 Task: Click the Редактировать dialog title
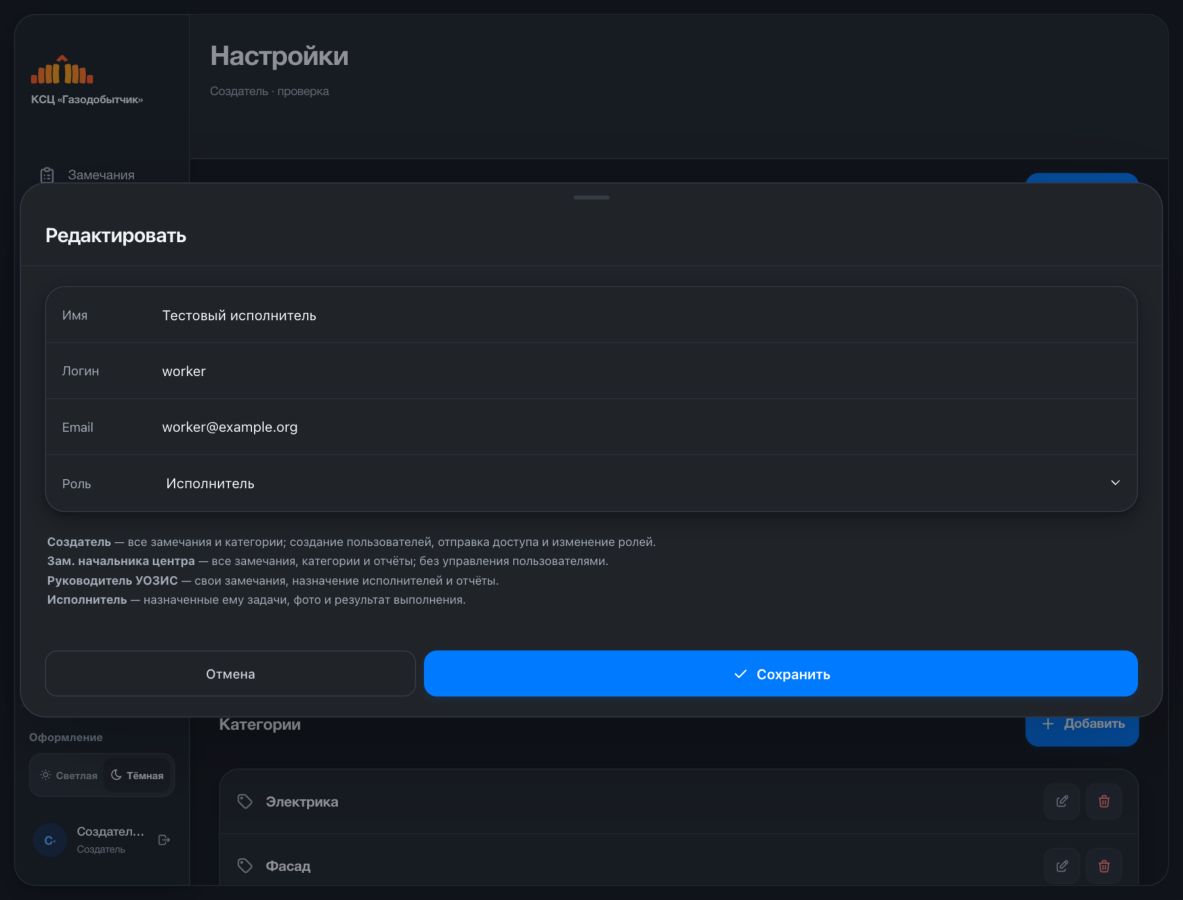point(115,235)
